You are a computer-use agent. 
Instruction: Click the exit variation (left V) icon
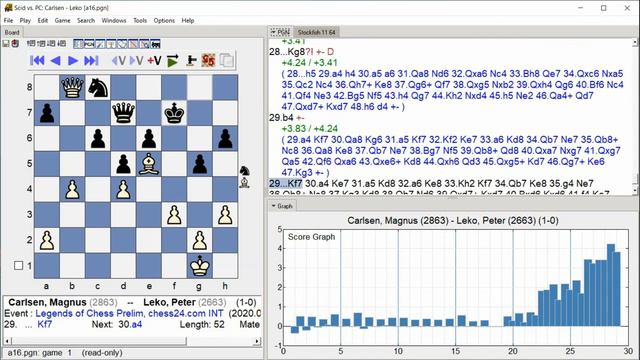119,60
